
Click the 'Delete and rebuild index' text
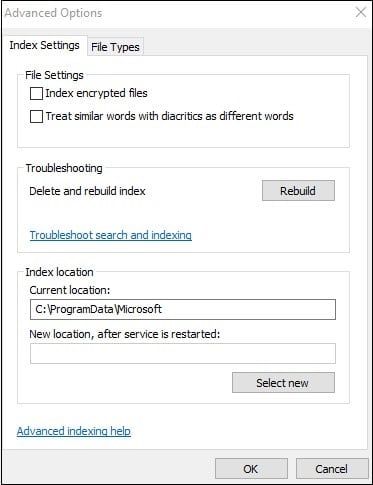(87, 191)
